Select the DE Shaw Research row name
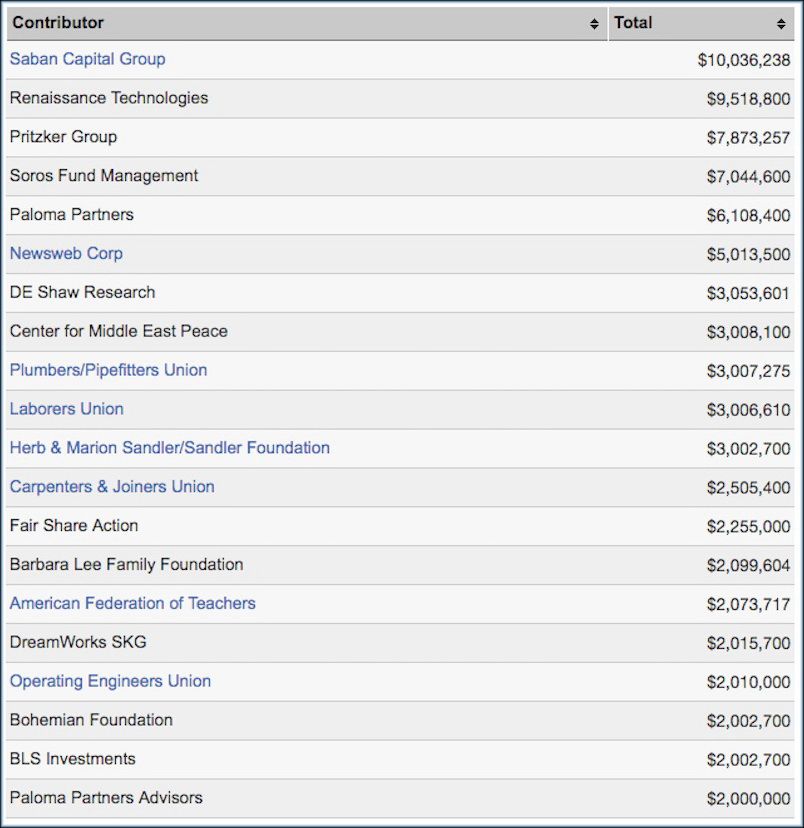 pos(82,292)
